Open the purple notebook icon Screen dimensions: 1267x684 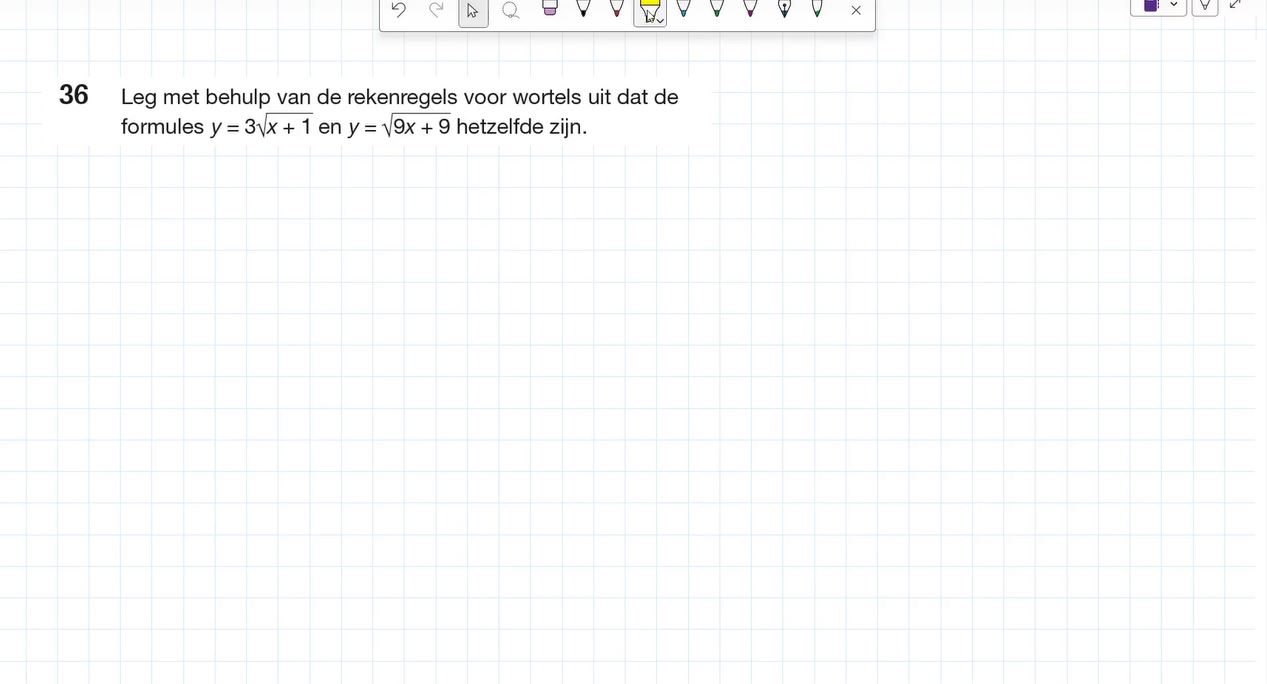click(x=1151, y=5)
